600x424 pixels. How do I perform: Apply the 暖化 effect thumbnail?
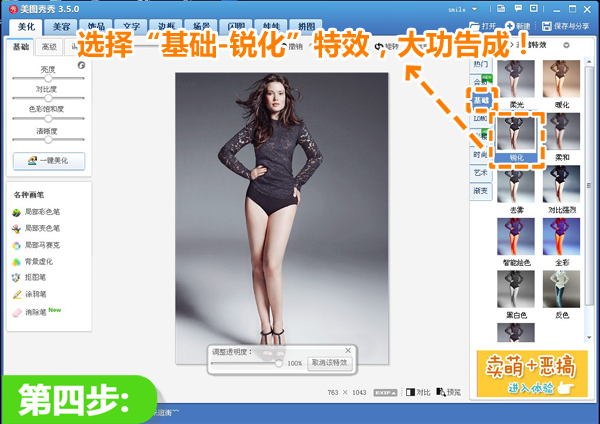[x=561, y=79]
